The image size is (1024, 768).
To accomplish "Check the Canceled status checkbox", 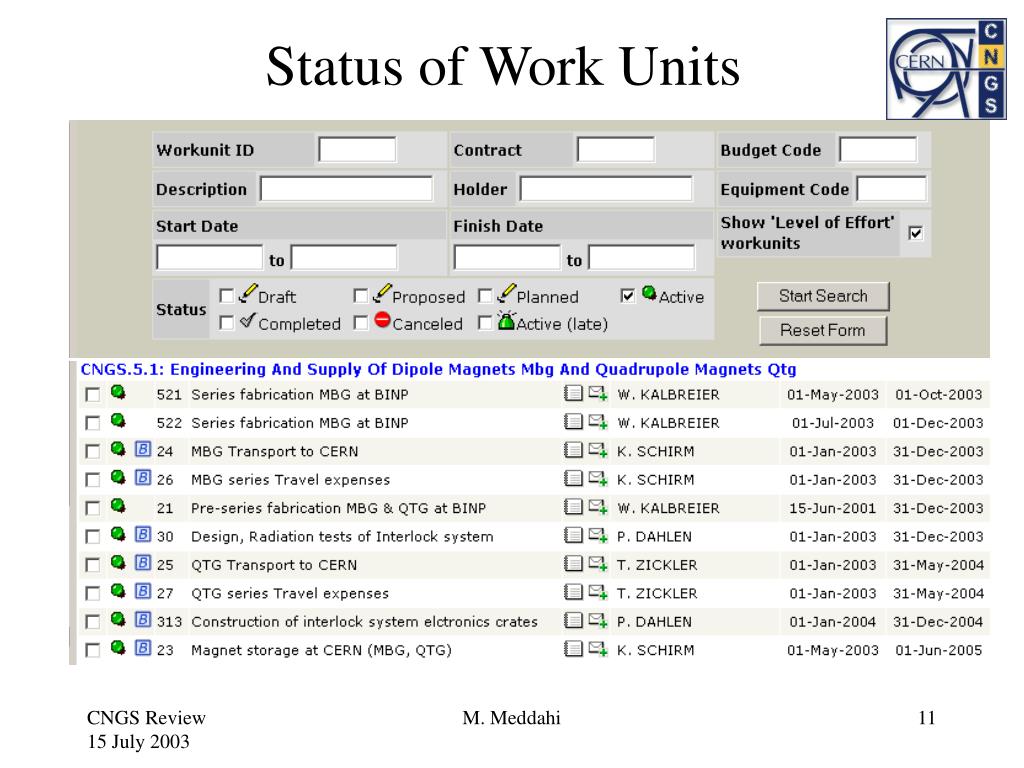I will coord(360,323).
